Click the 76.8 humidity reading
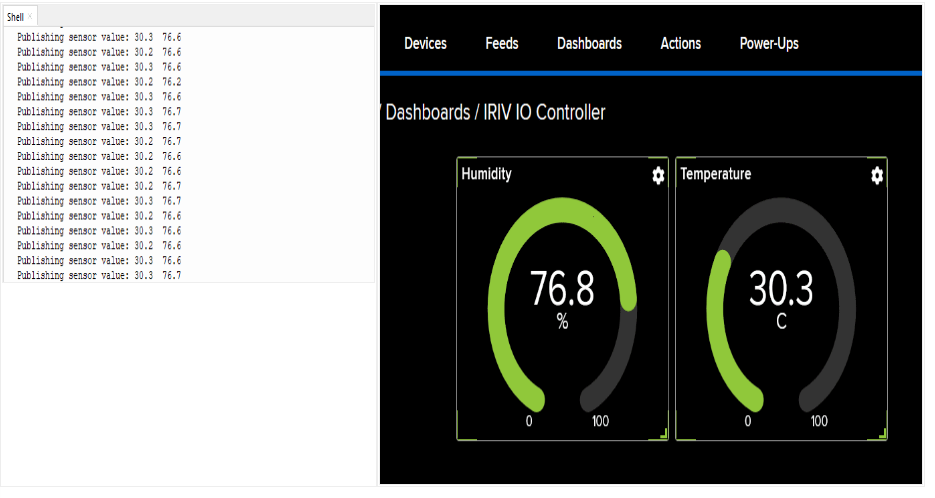935x498 pixels. click(x=562, y=289)
